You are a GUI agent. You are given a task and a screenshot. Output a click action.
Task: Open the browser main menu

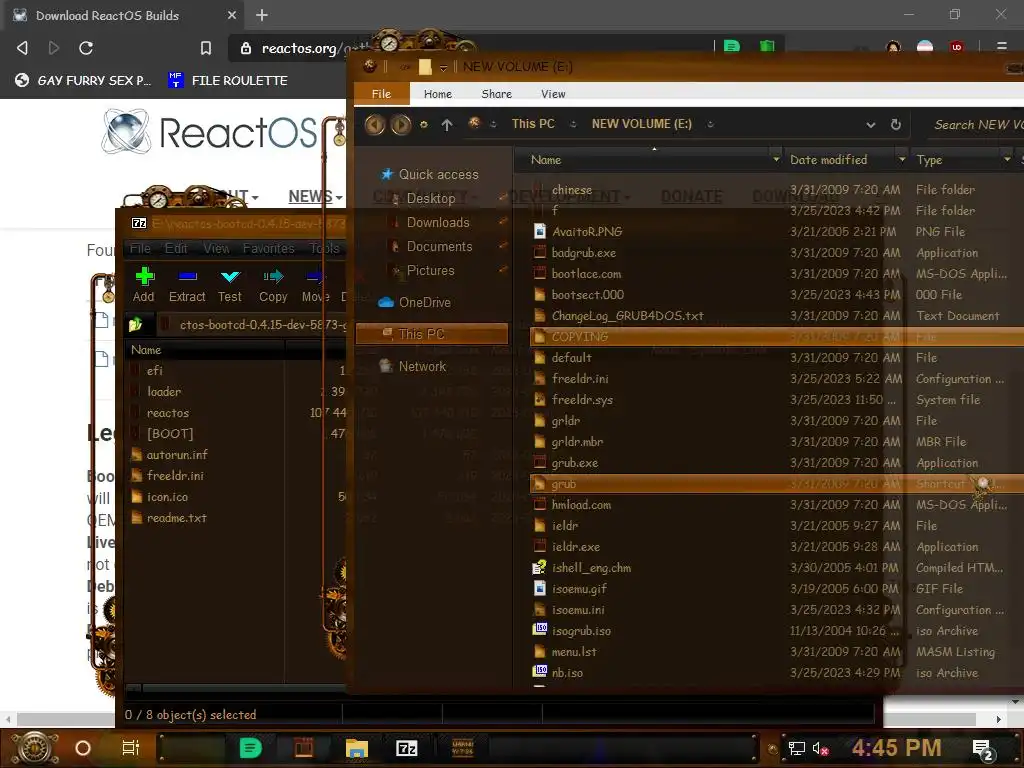[1002, 46]
